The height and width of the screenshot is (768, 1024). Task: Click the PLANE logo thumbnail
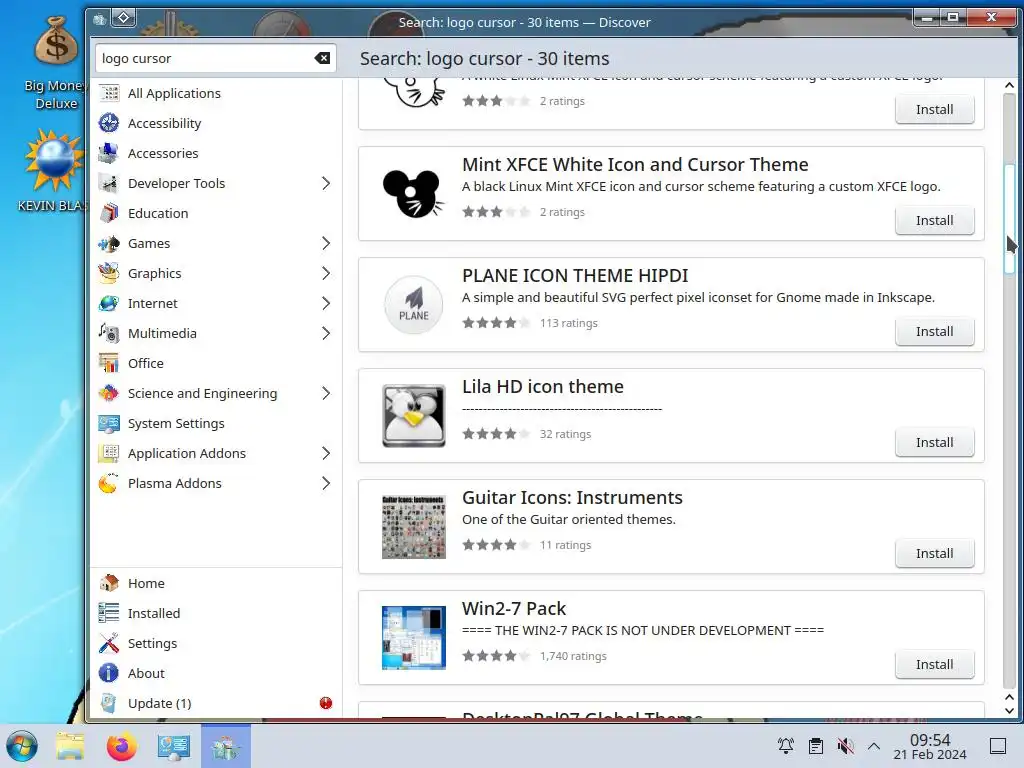pos(413,305)
